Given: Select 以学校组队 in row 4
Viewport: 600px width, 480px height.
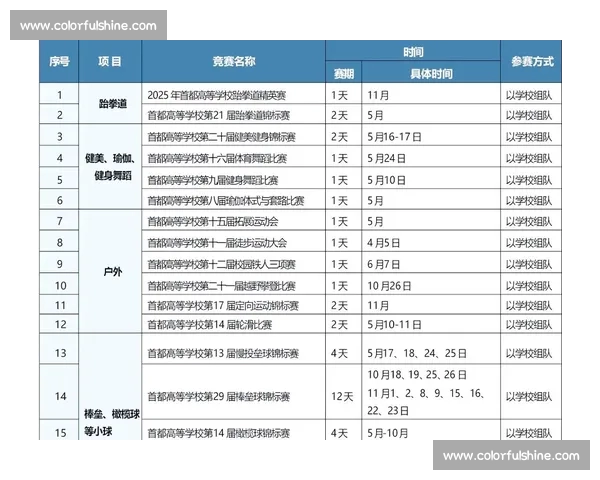Looking at the screenshot, I should [529, 158].
